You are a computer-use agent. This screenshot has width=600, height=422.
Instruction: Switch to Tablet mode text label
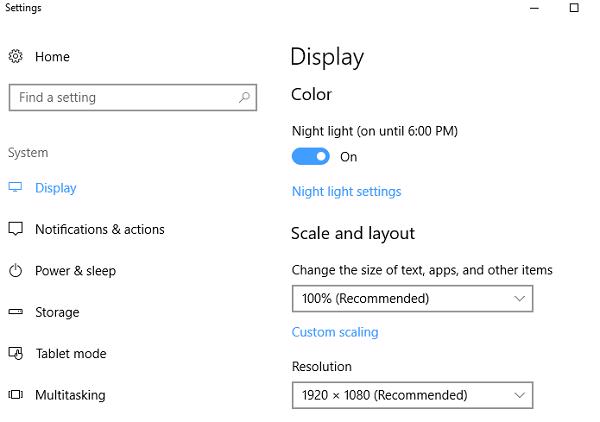70,354
